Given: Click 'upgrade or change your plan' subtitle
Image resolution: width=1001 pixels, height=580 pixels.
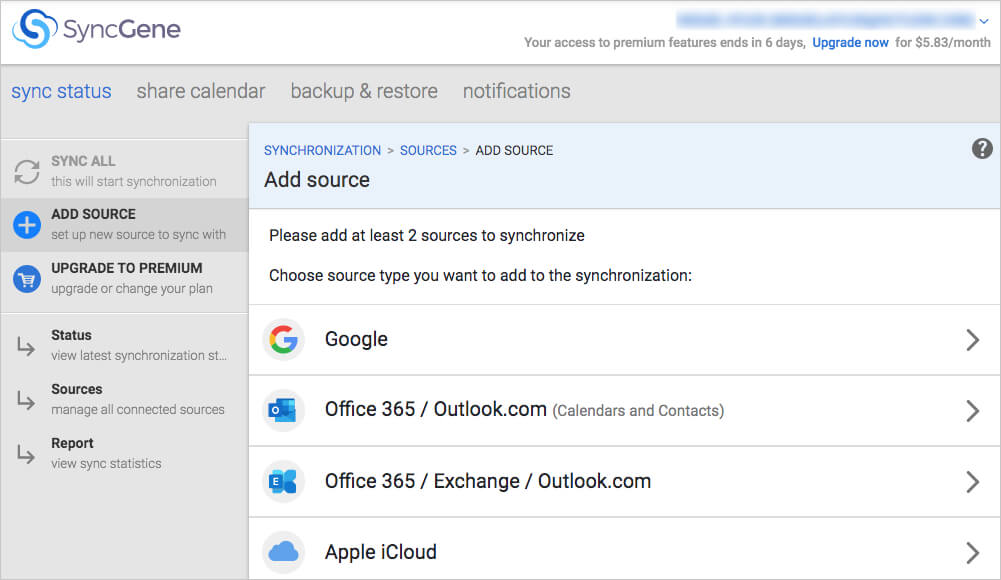Looking at the screenshot, I should tap(132, 289).
